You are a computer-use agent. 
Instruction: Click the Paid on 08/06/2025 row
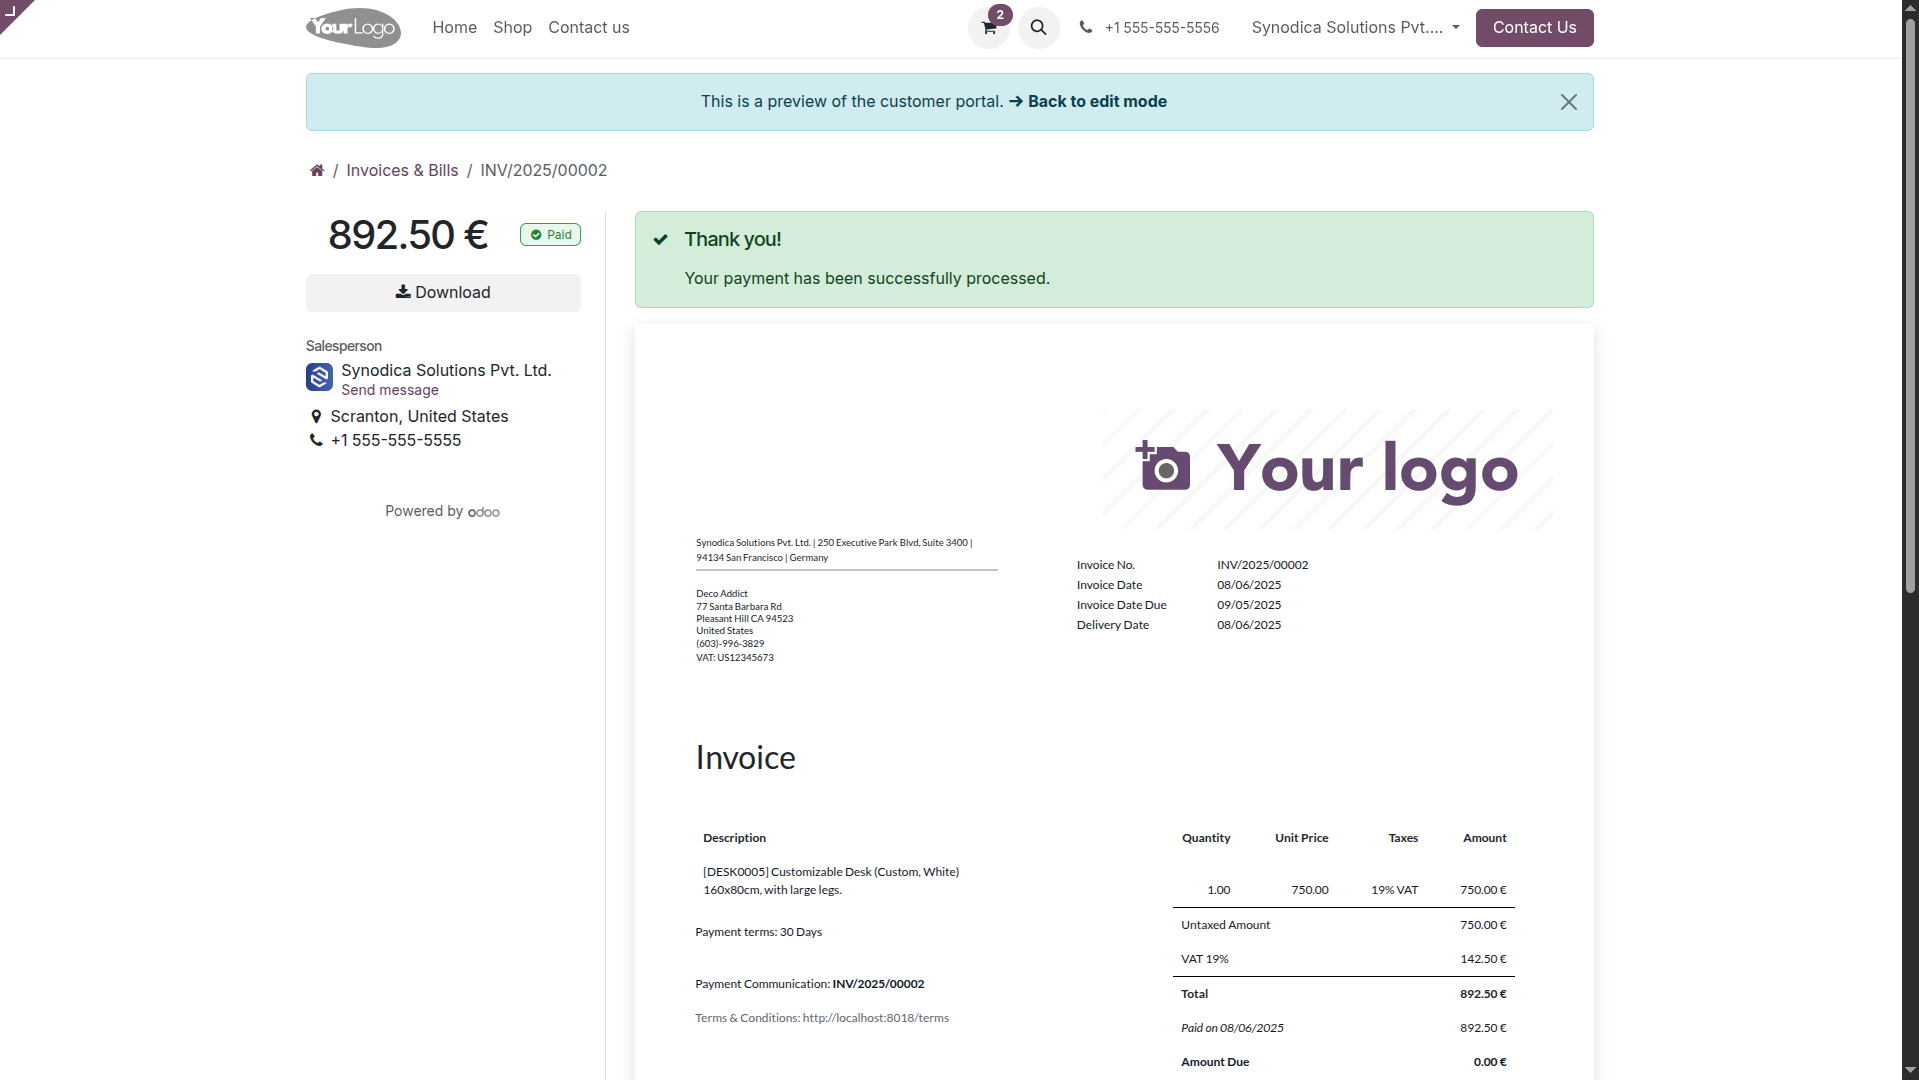1343,1028
